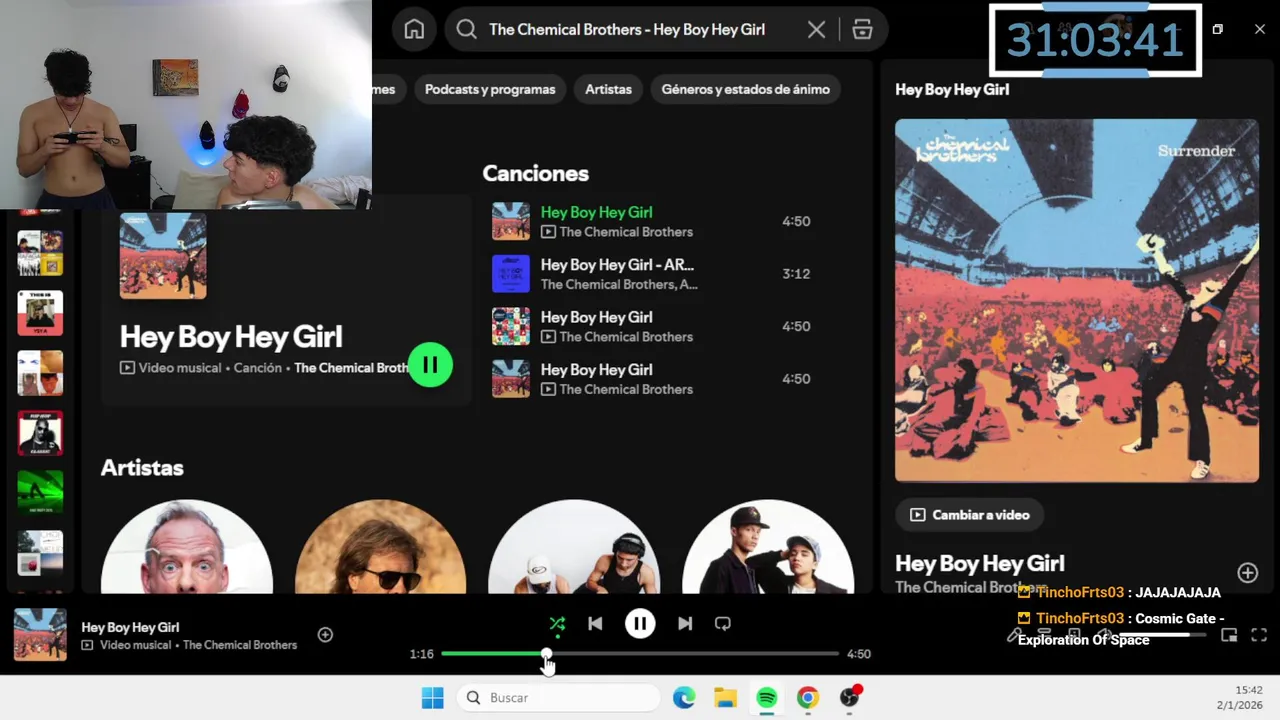This screenshot has height=720, width=1280.
Task: Open hip hop playlist thumbnail in sidebar
Action: point(40,433)
